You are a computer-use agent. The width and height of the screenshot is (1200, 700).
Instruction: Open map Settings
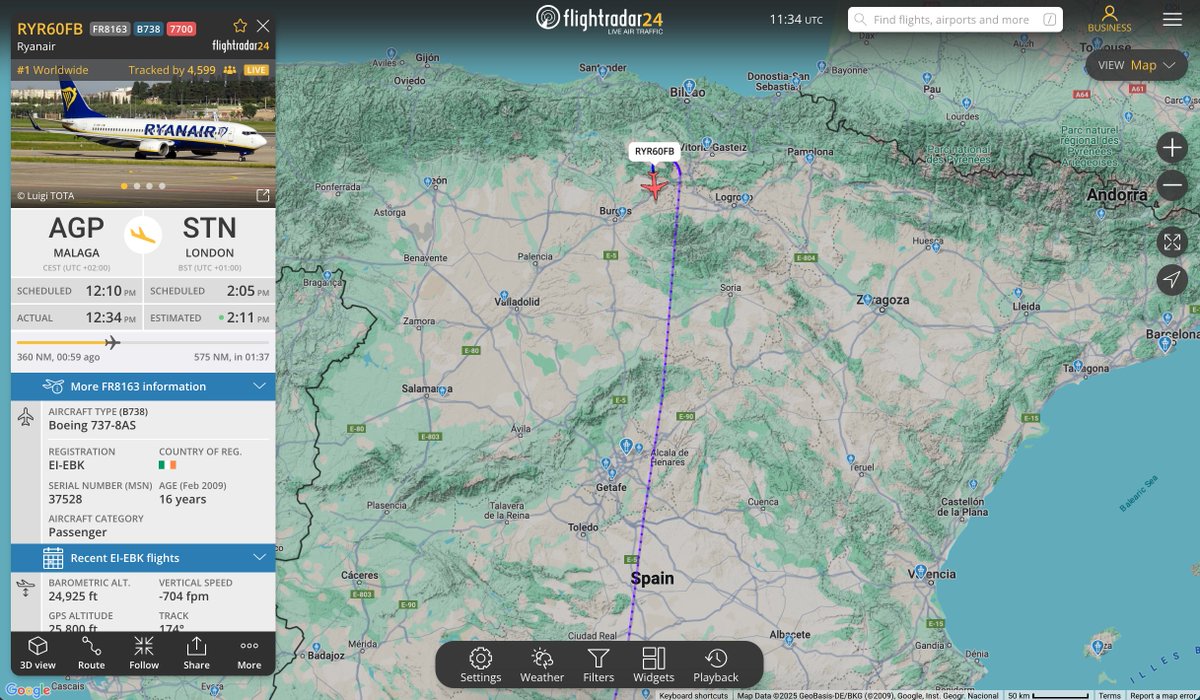point(481,665)
